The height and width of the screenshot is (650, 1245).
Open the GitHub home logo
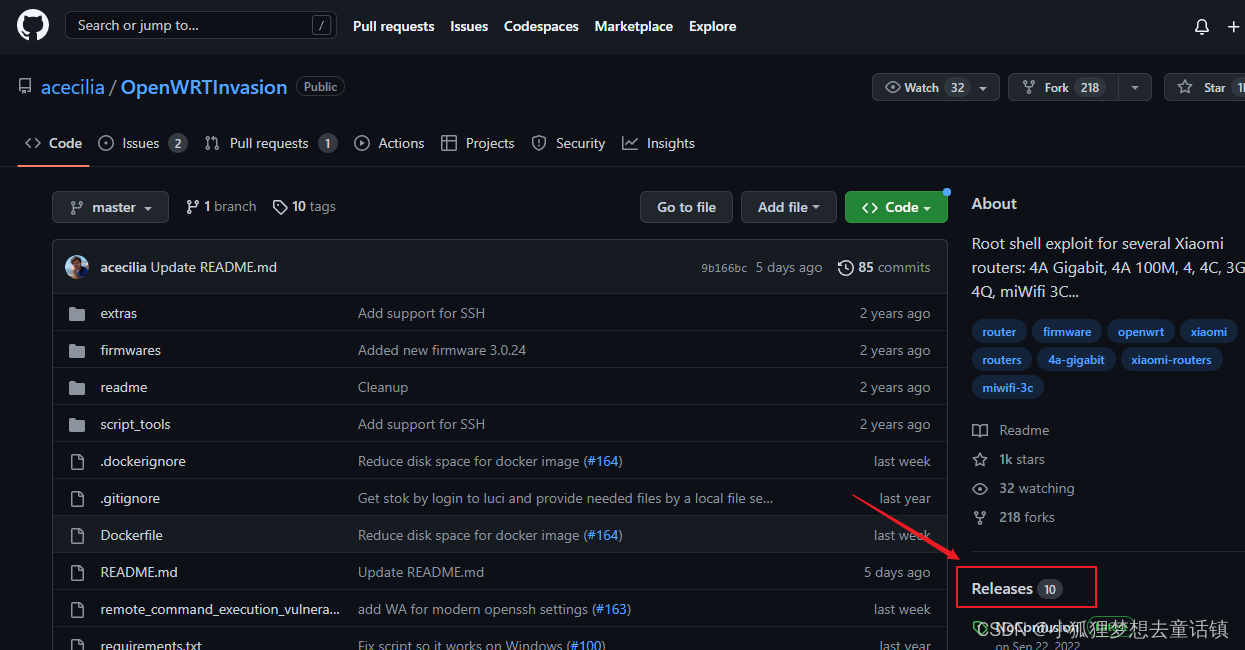[33, 26]
